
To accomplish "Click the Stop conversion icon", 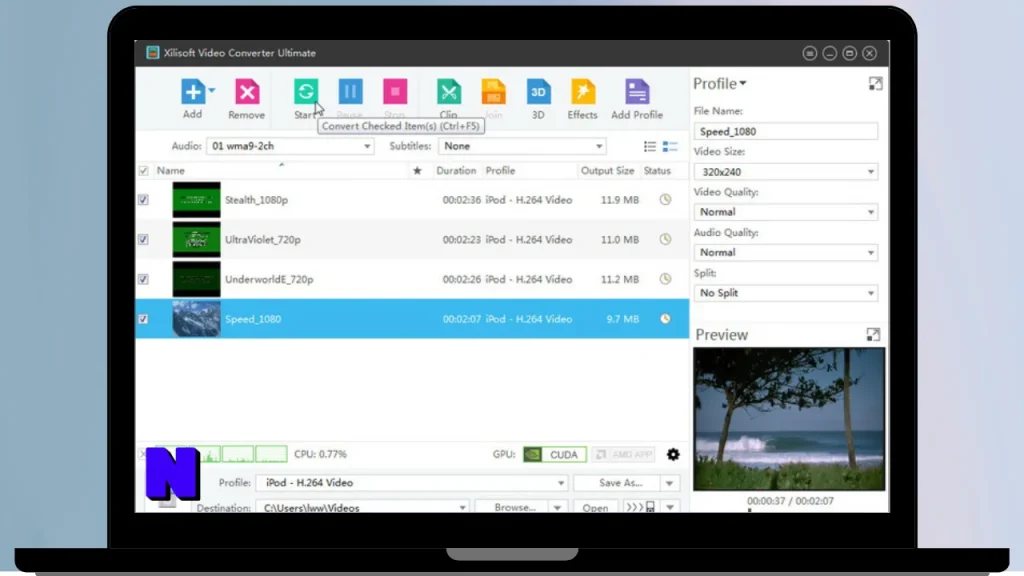I will click(x=395, y=91).
